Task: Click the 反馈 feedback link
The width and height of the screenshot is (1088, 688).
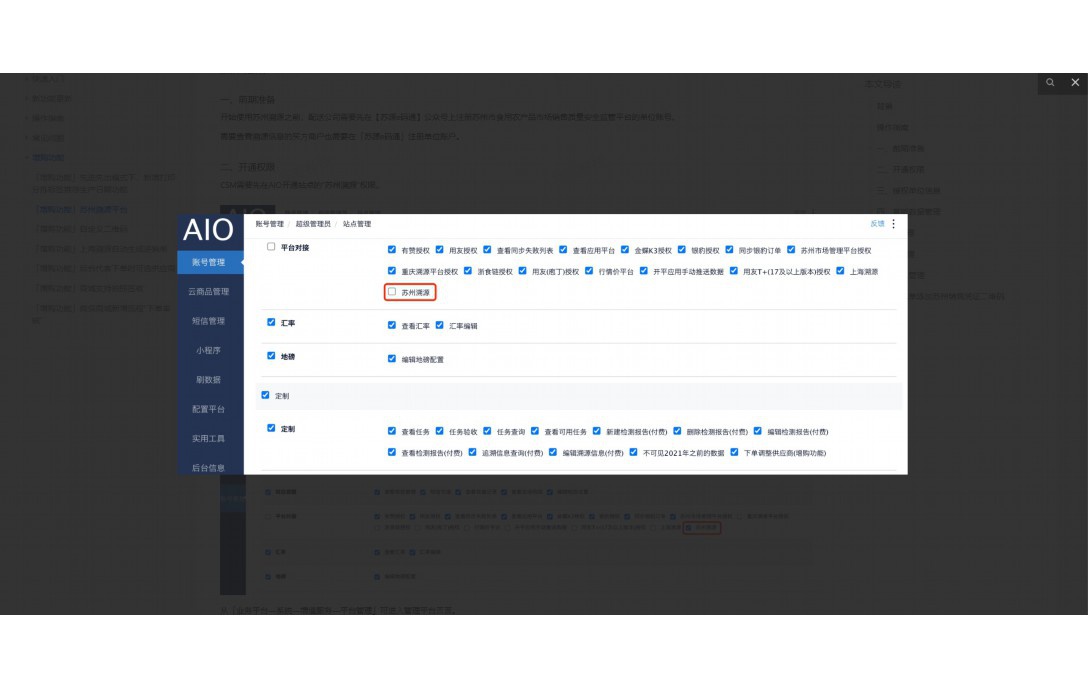Action: 877,224
